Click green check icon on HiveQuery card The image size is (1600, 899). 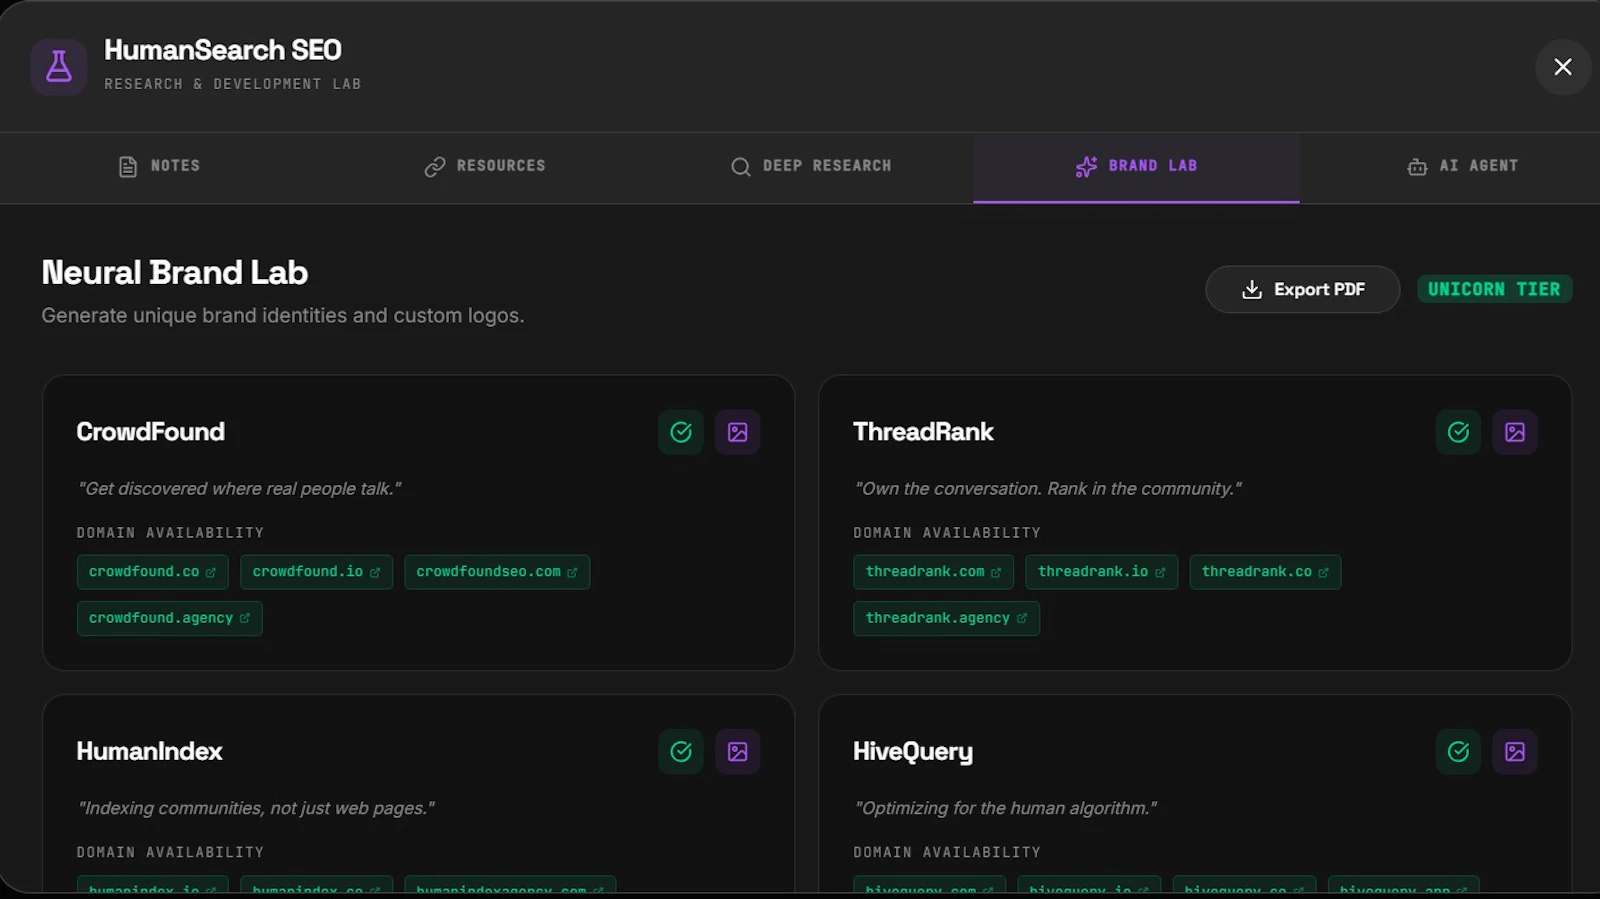1458,752
